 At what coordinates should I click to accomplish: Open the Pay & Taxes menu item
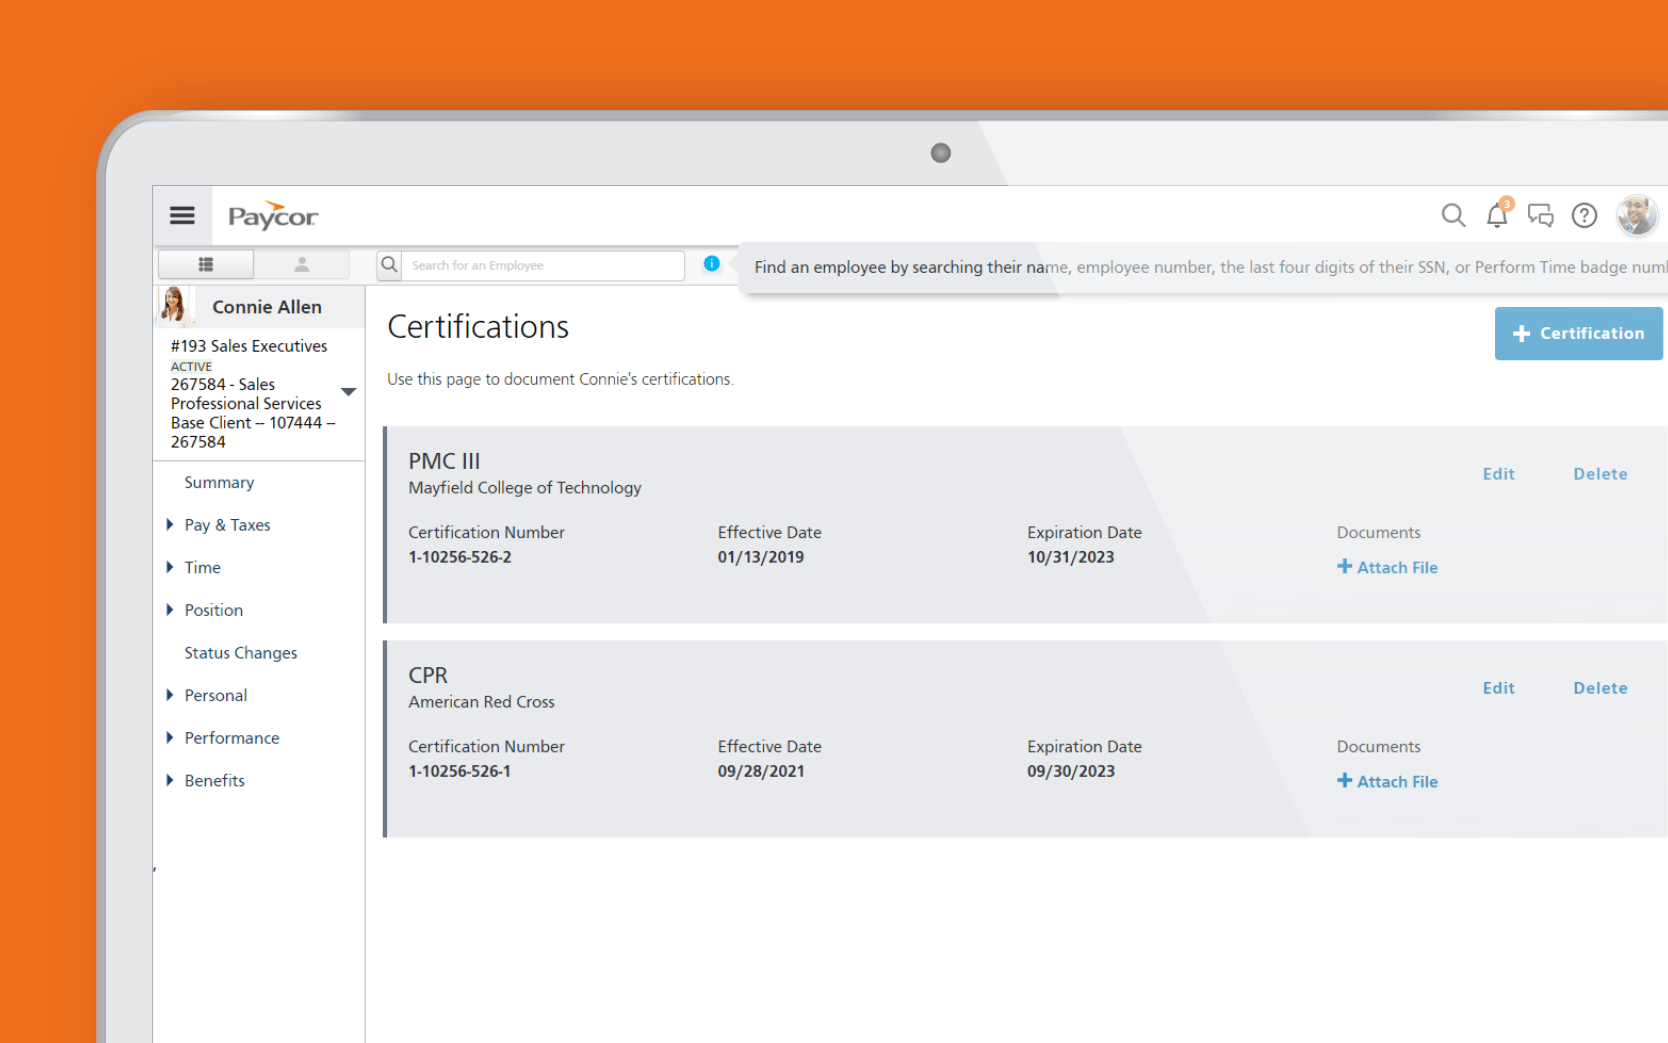coord(227,525)
